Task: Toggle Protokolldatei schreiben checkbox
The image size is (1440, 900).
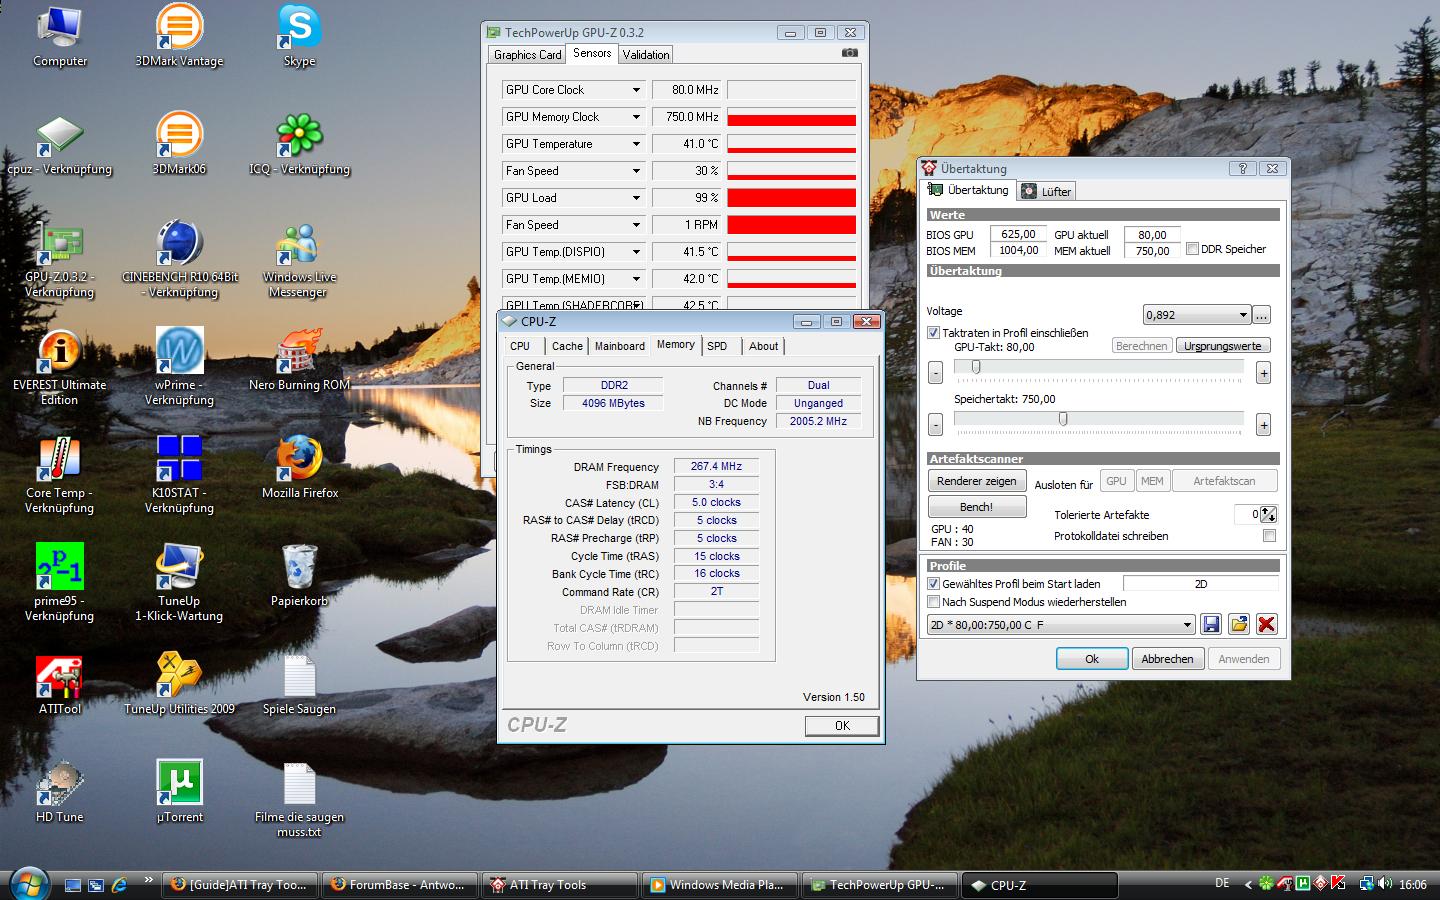Action: pos(1269,536)
